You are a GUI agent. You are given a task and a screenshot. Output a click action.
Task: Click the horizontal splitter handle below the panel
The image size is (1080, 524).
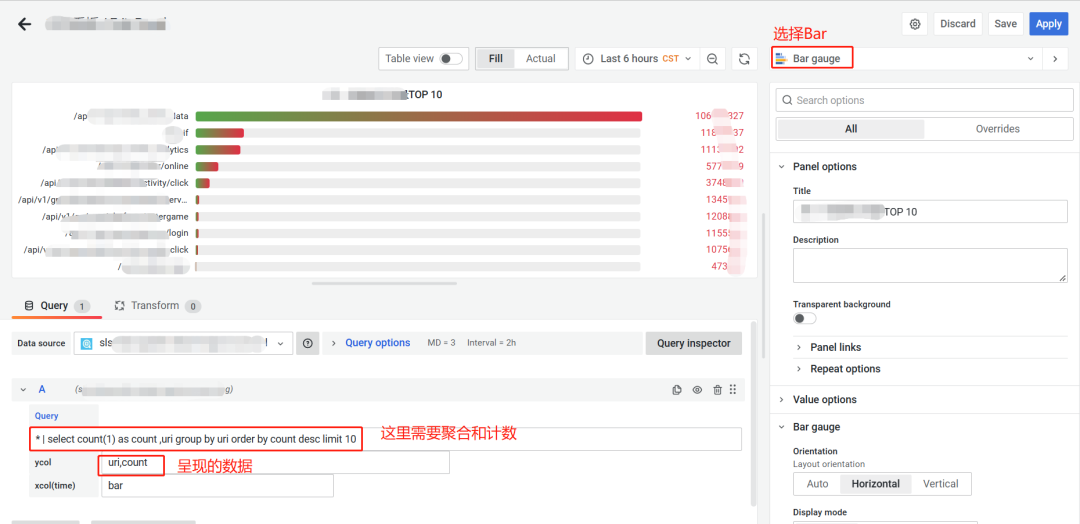(x=384, y=283)
